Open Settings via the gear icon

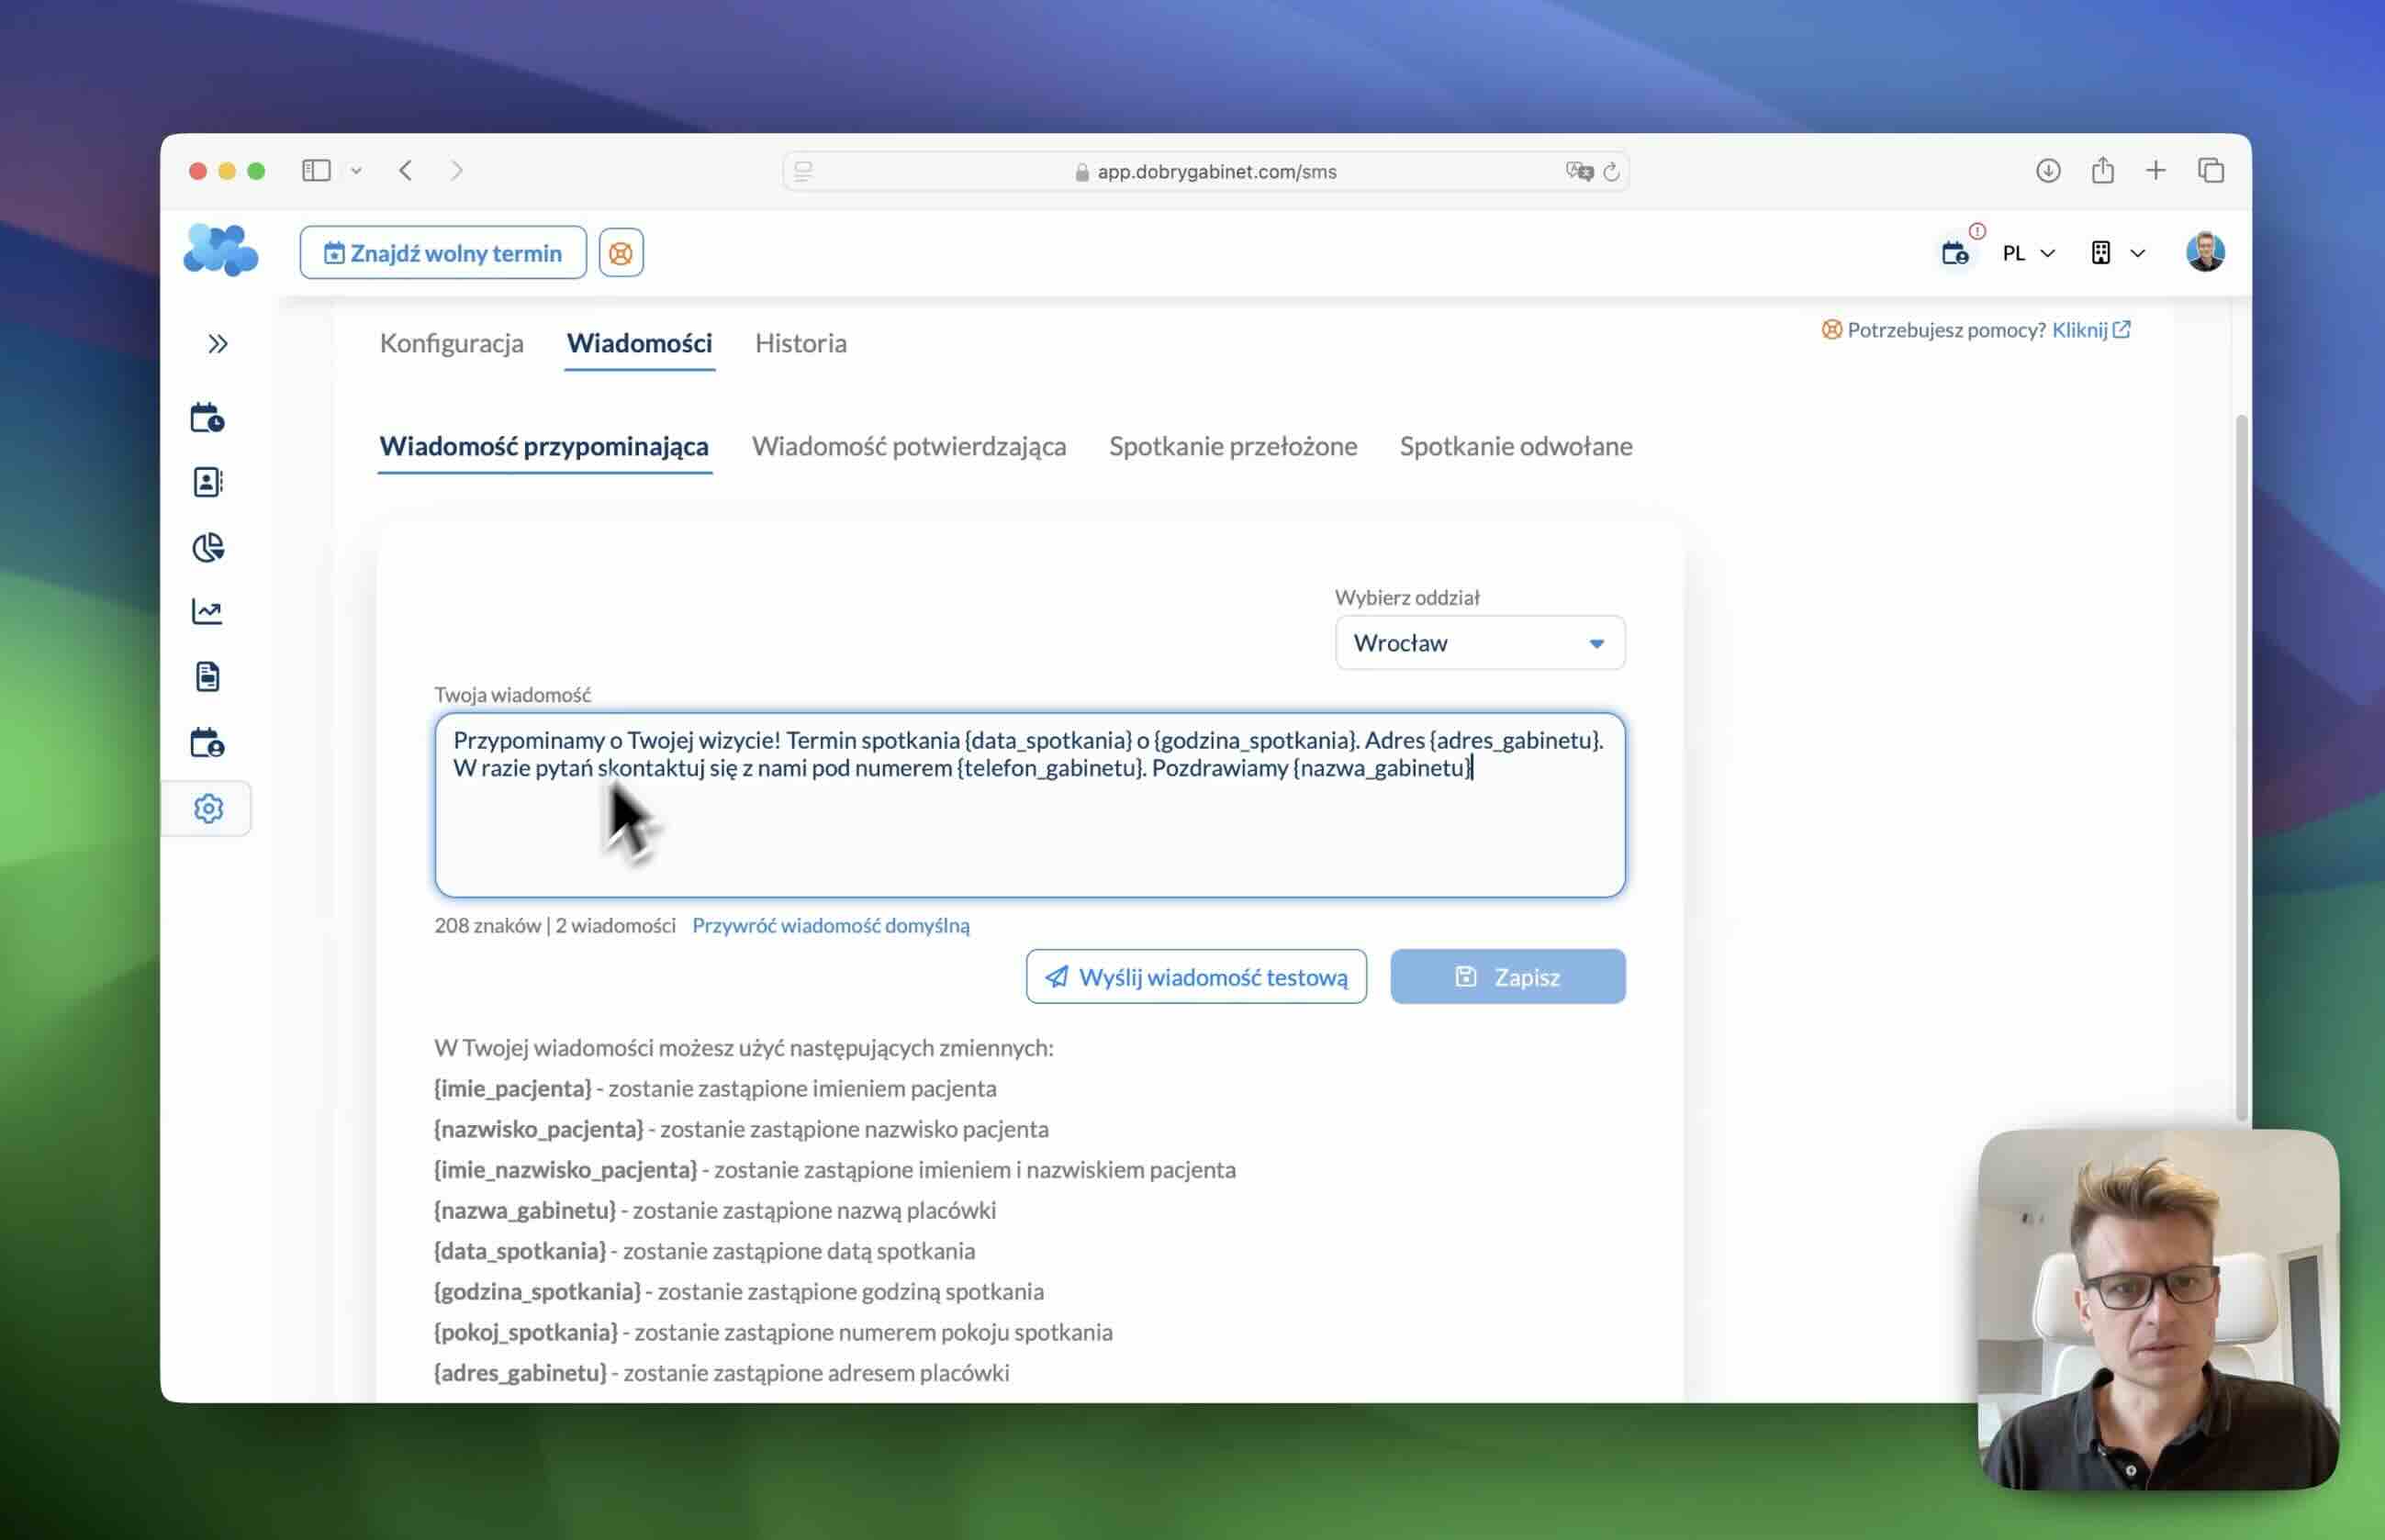click(208, 808)
